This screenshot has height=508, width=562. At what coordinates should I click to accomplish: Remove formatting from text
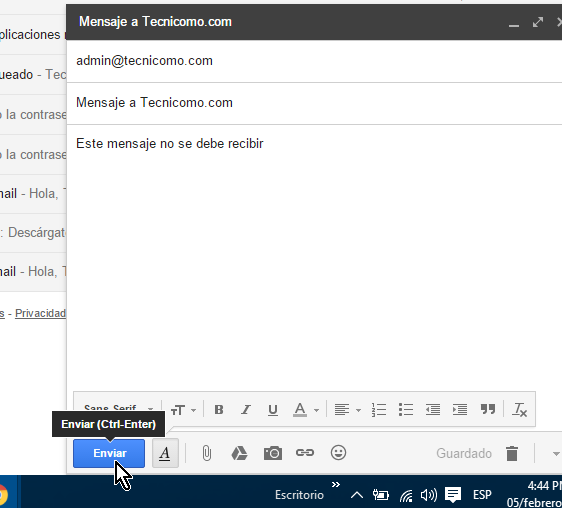[x=520, y=410]
